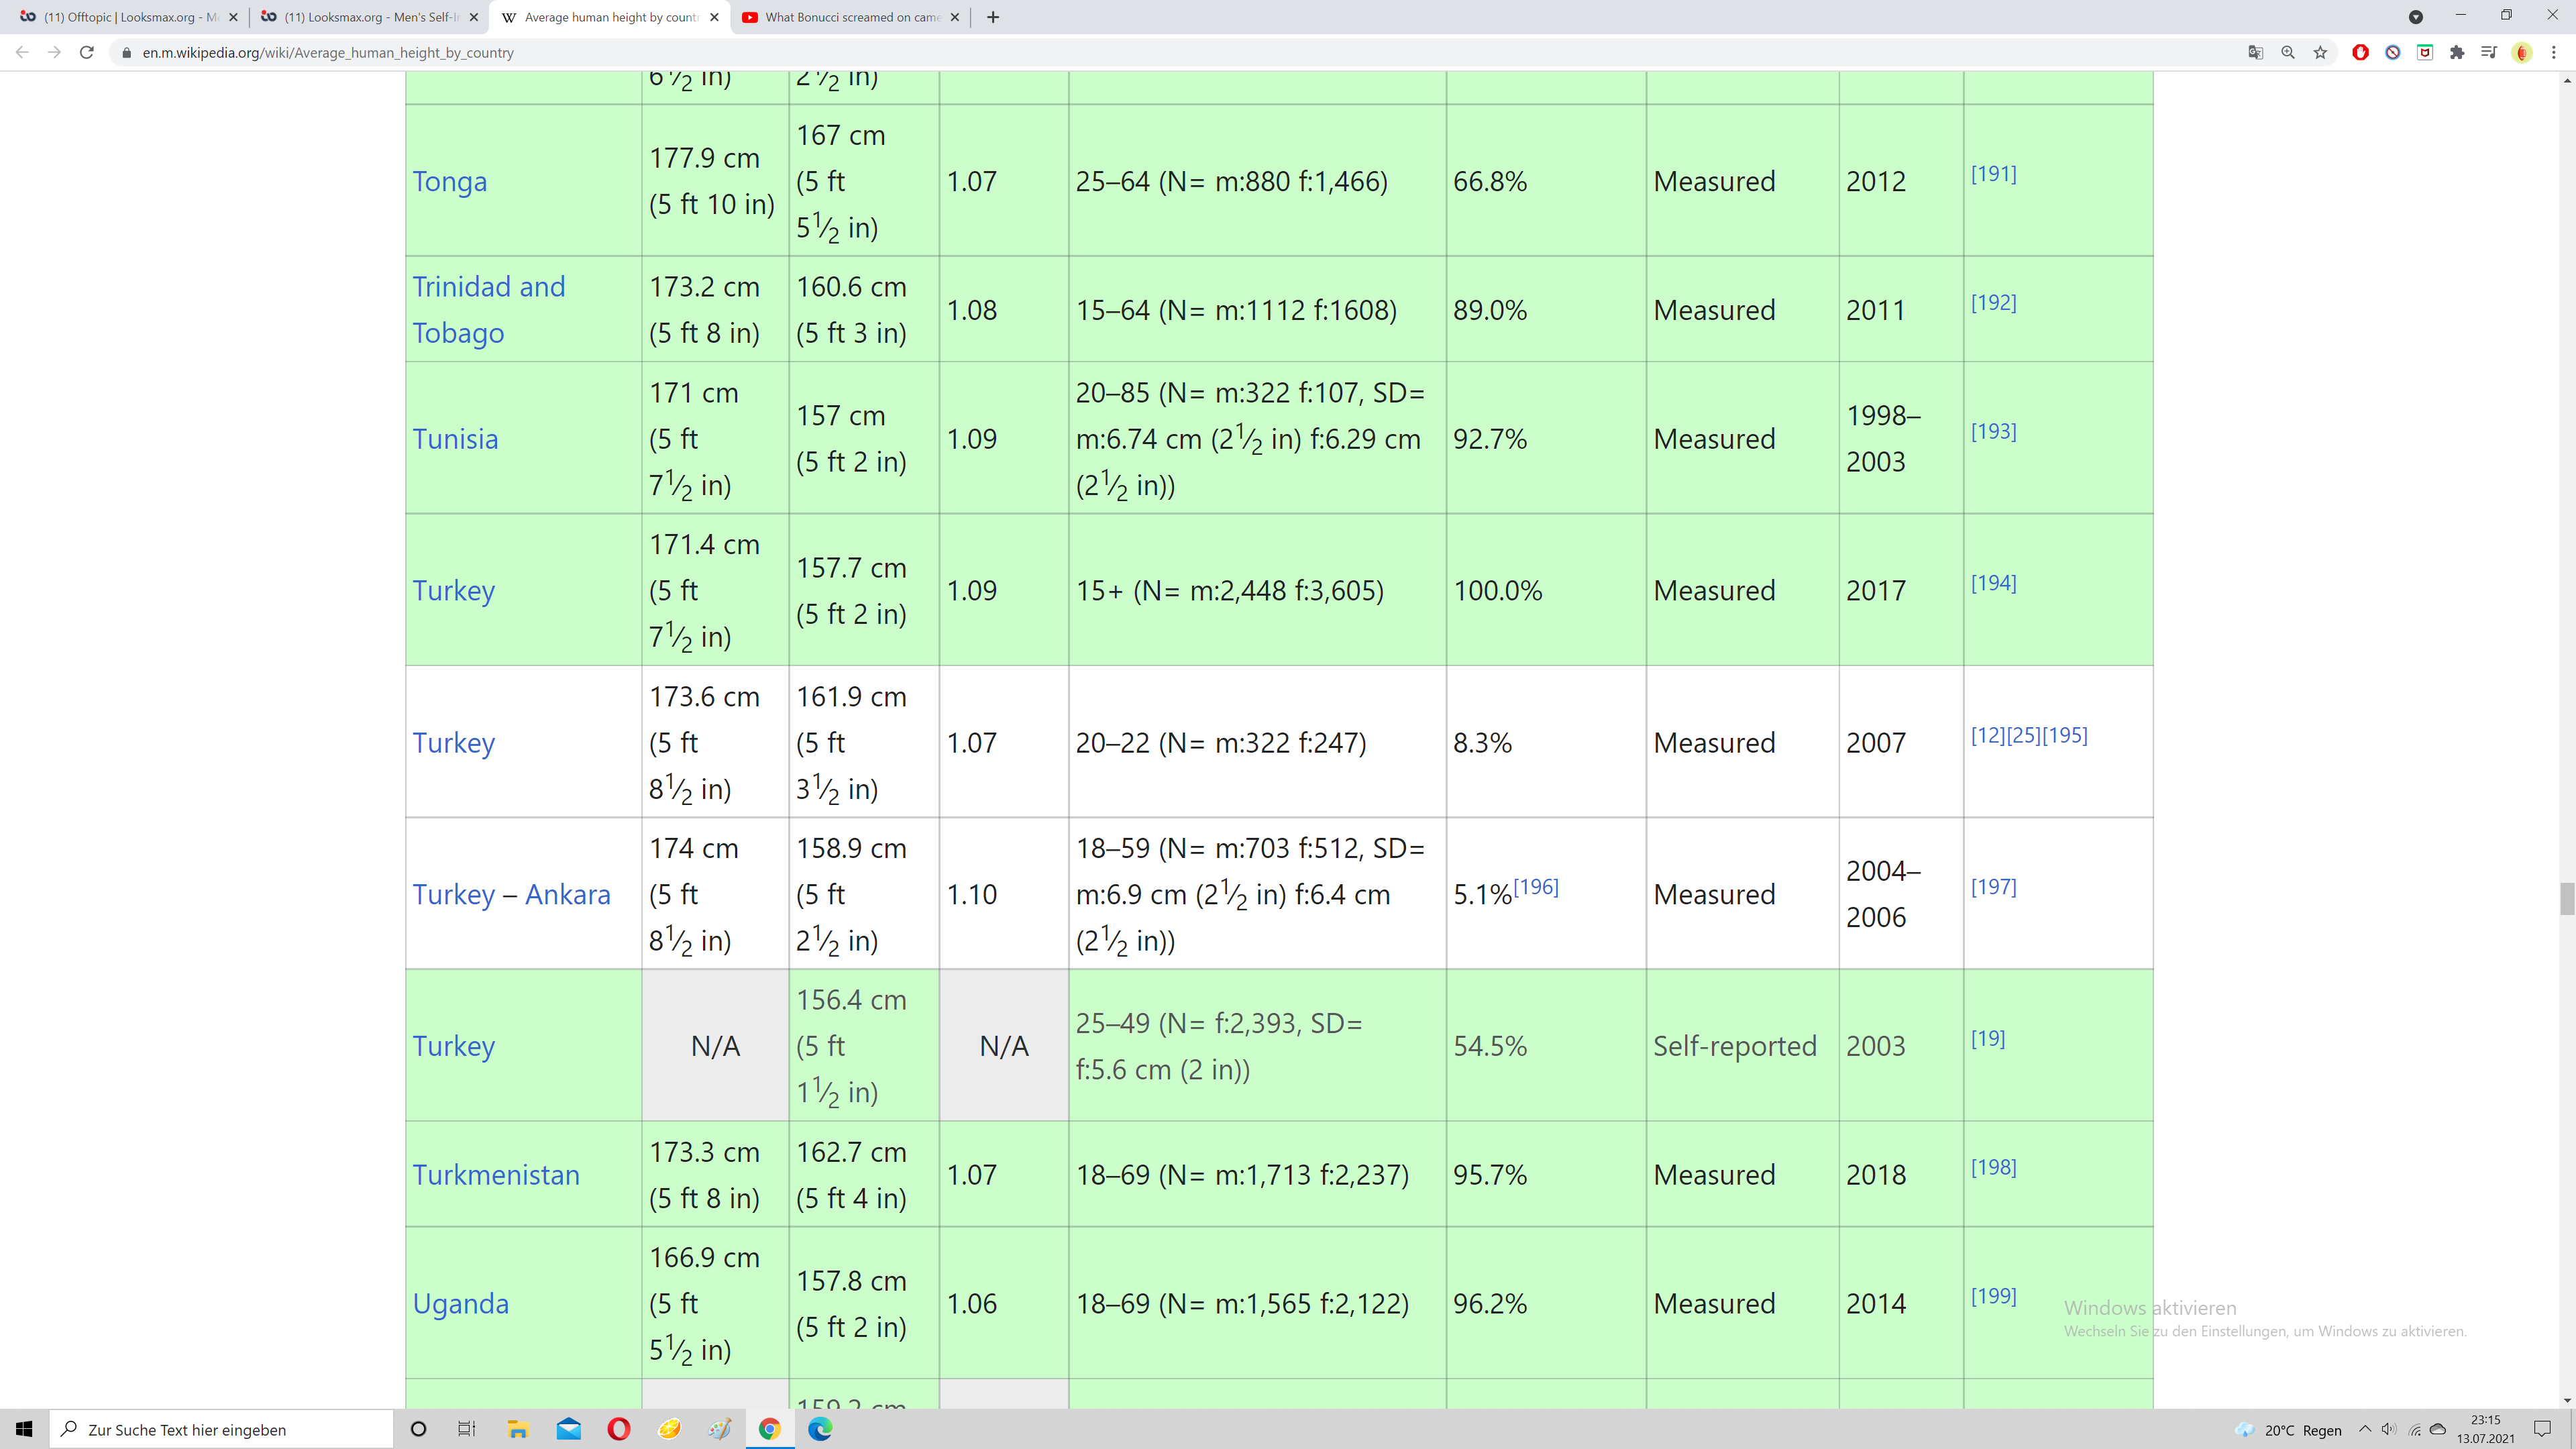This screenshot has height=1449, width=2576.
Task: Open the Uganda country link
Action: 461,1303
